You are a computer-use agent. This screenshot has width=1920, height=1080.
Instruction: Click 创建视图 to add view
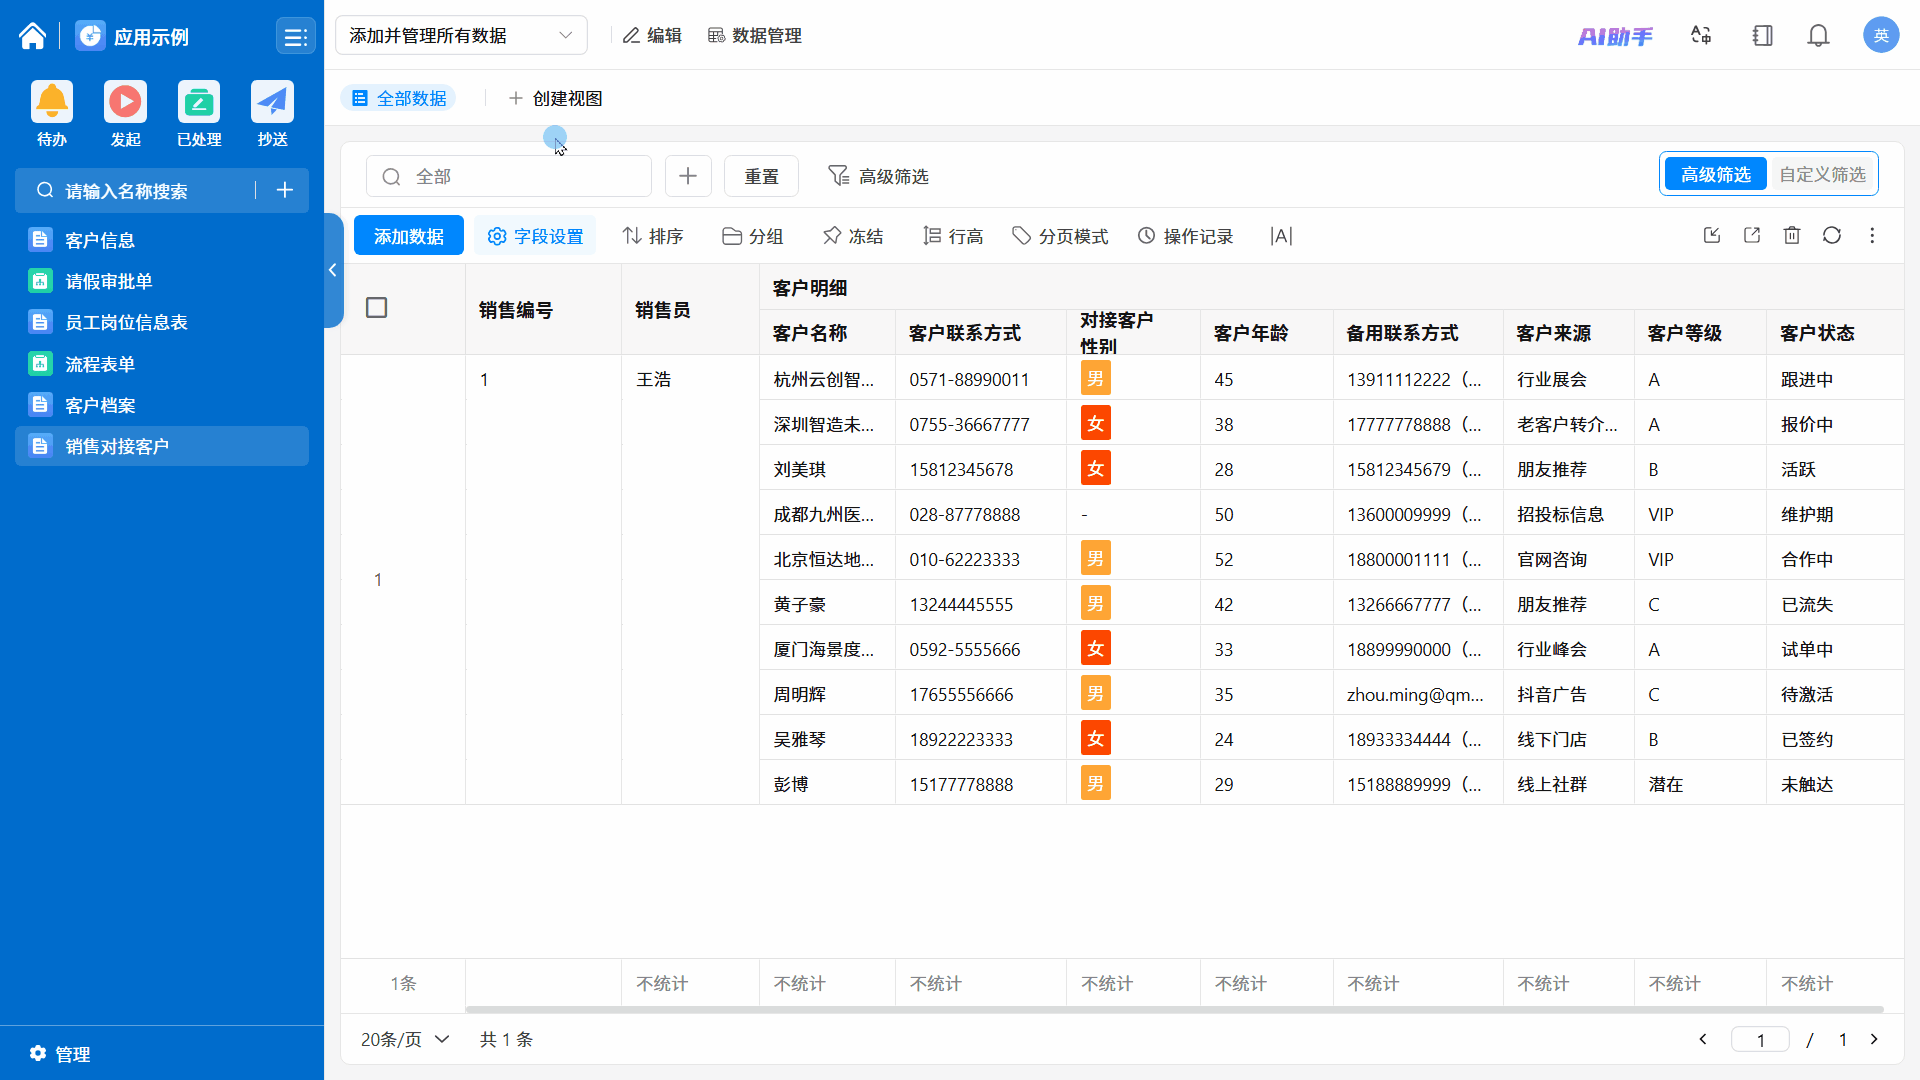[555, 98]
